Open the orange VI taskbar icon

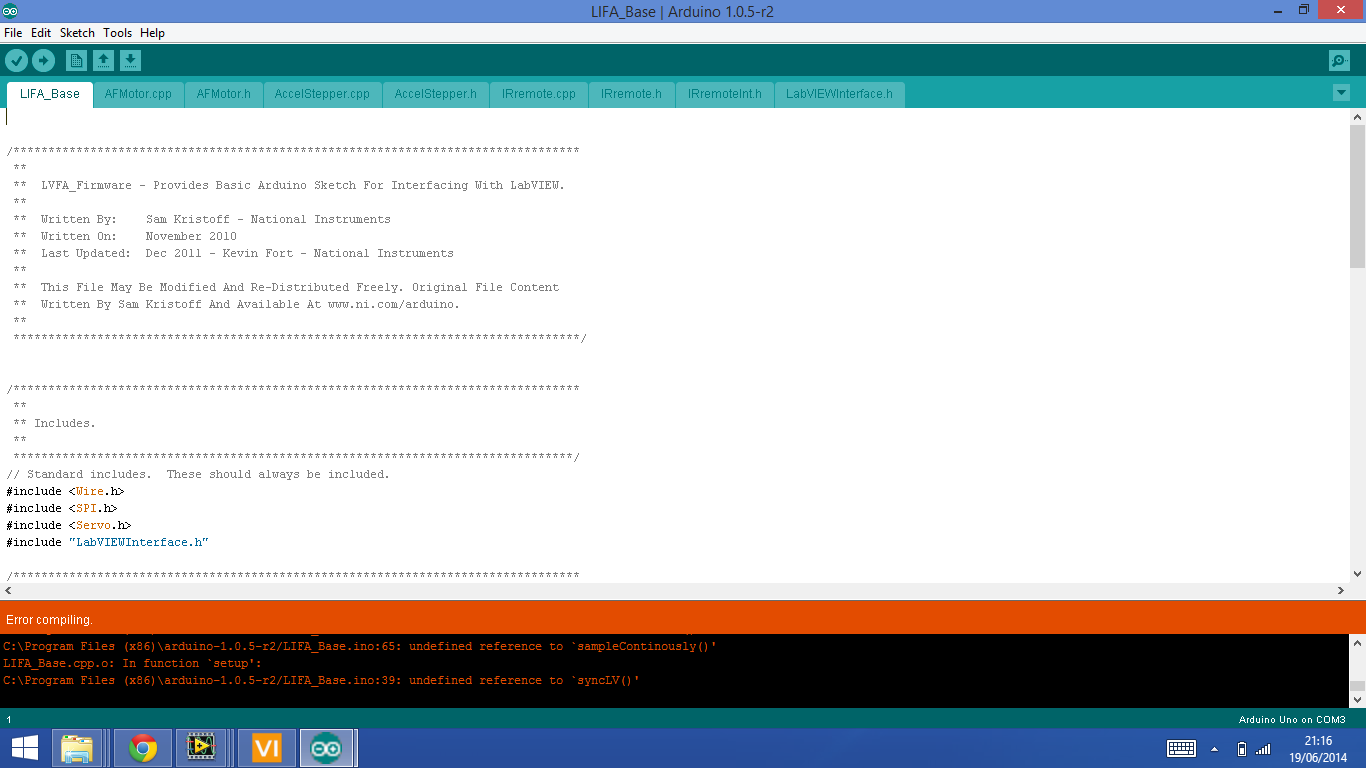pos(267,748)
